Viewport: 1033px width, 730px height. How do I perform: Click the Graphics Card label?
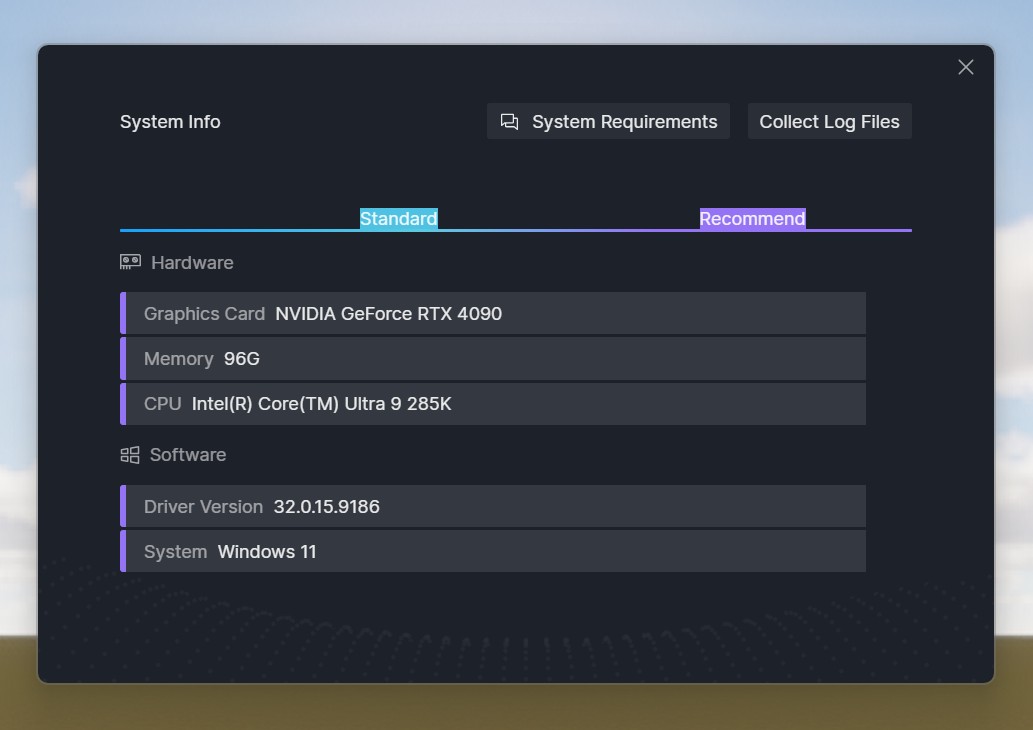point(204,314)
